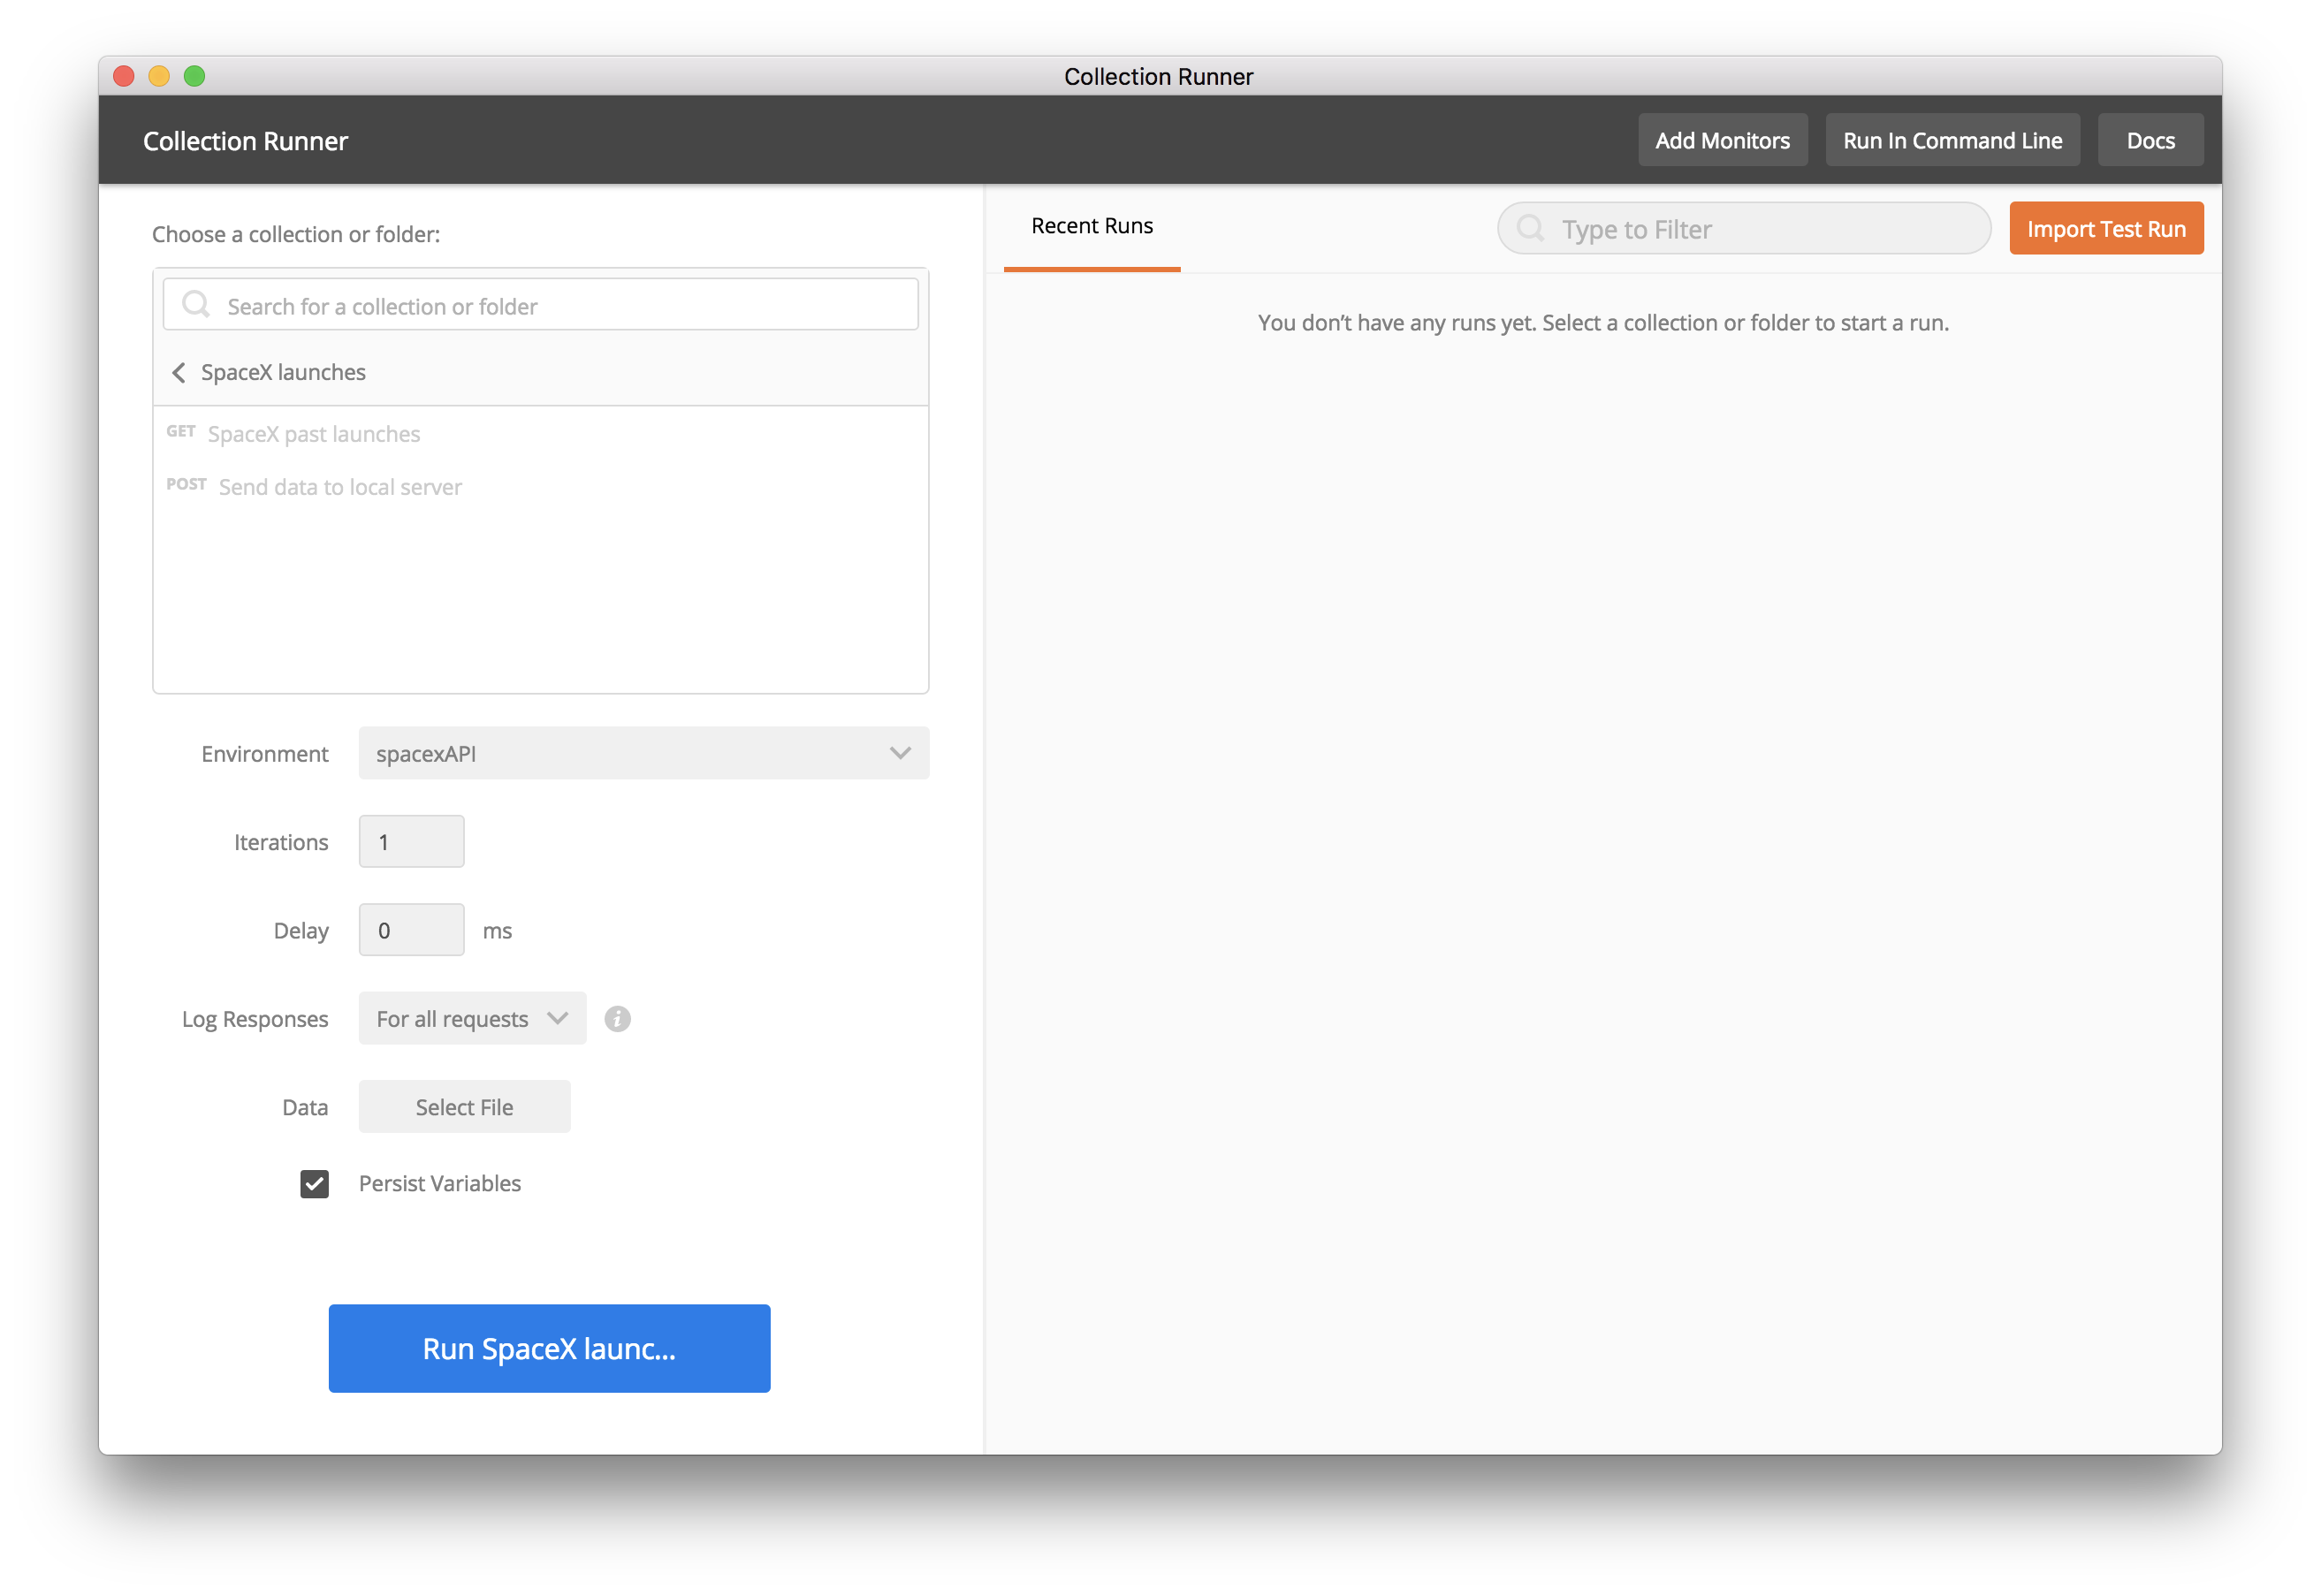Open the Environment dropdown showing spacexAPI
The height and width of the screenshot is (1596, 2321).
coord(642,753)
